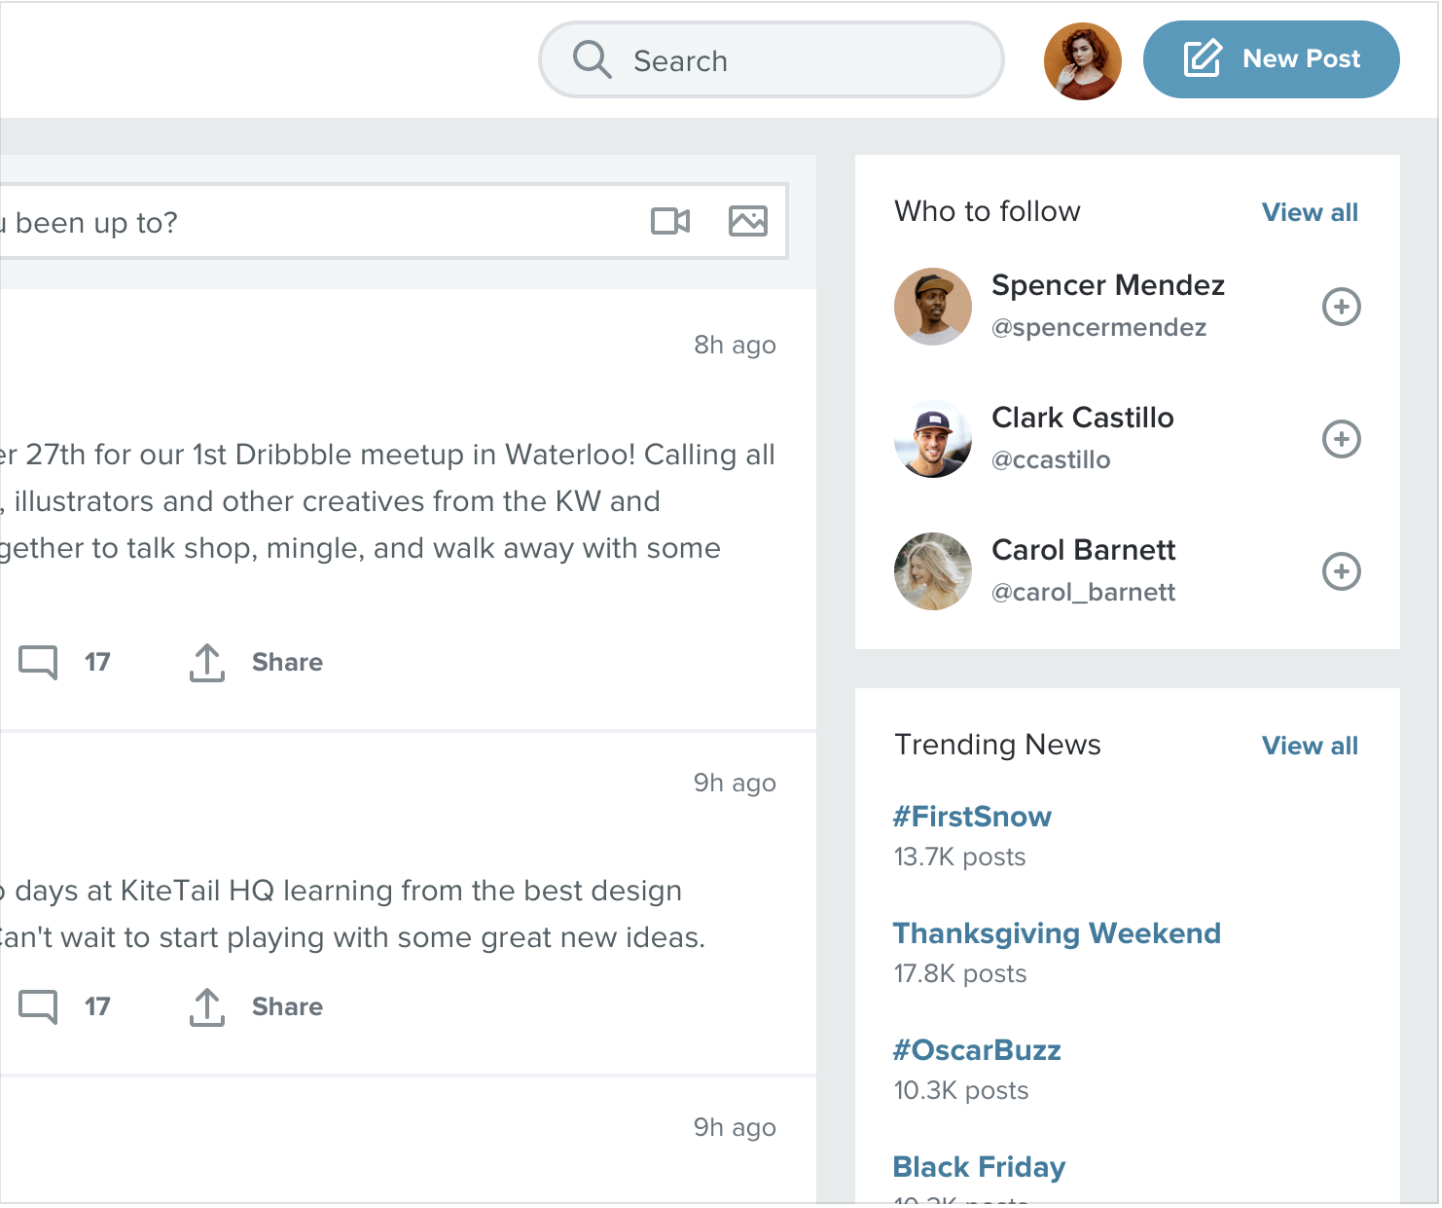
Task: Click the video camera icon in post composer
Action: pos(670,221)
